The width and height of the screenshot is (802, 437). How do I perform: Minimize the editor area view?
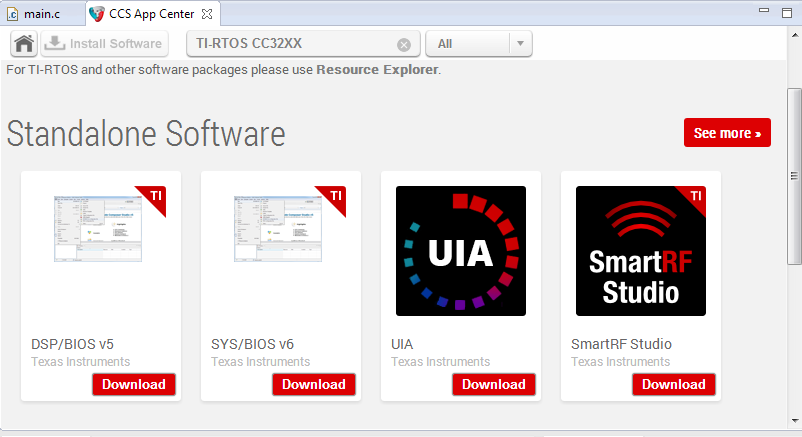click(x=764, y=10)
